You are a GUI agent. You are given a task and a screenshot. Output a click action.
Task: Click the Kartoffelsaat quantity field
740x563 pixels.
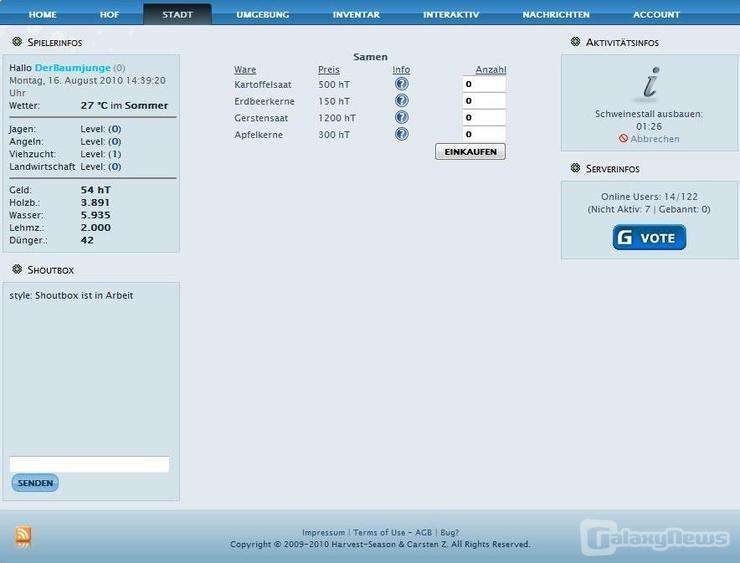pos(484,85)
